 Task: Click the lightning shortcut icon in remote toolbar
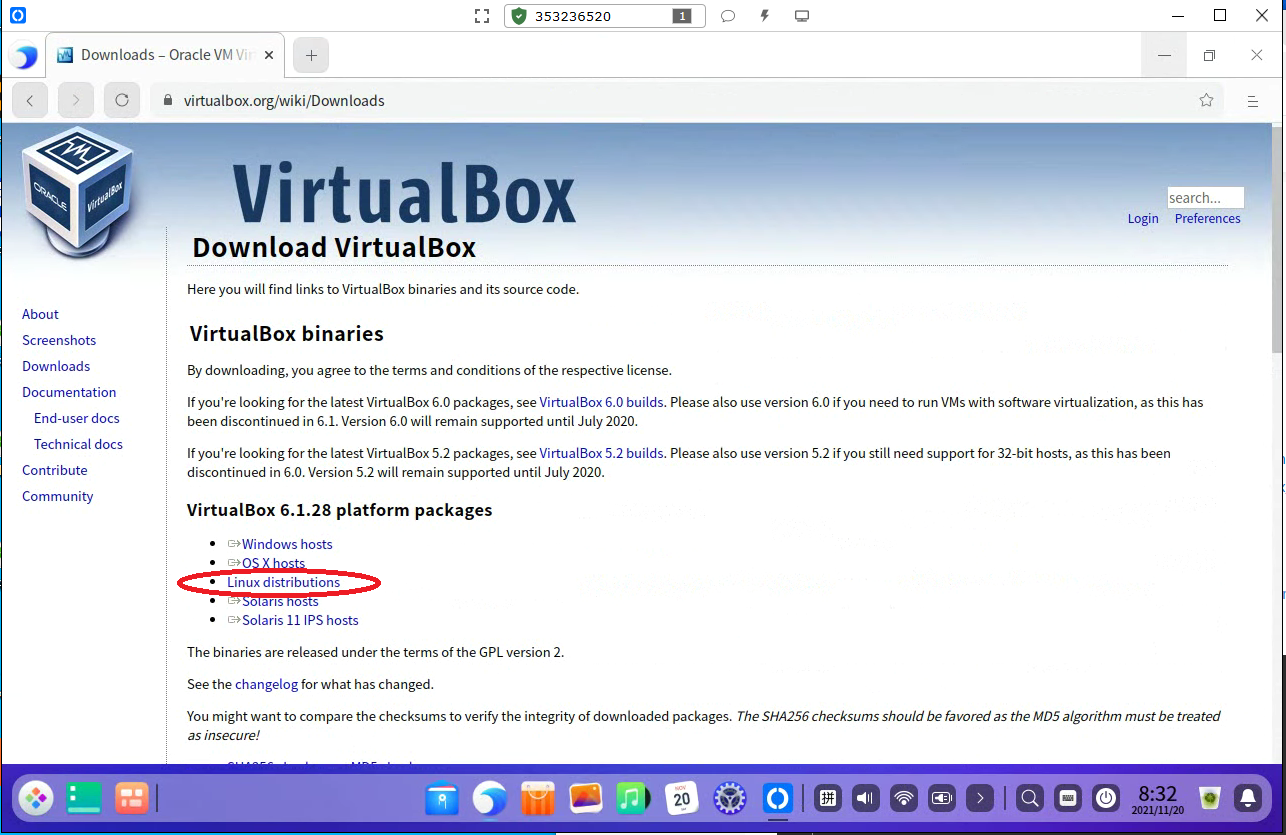(765, 16)
